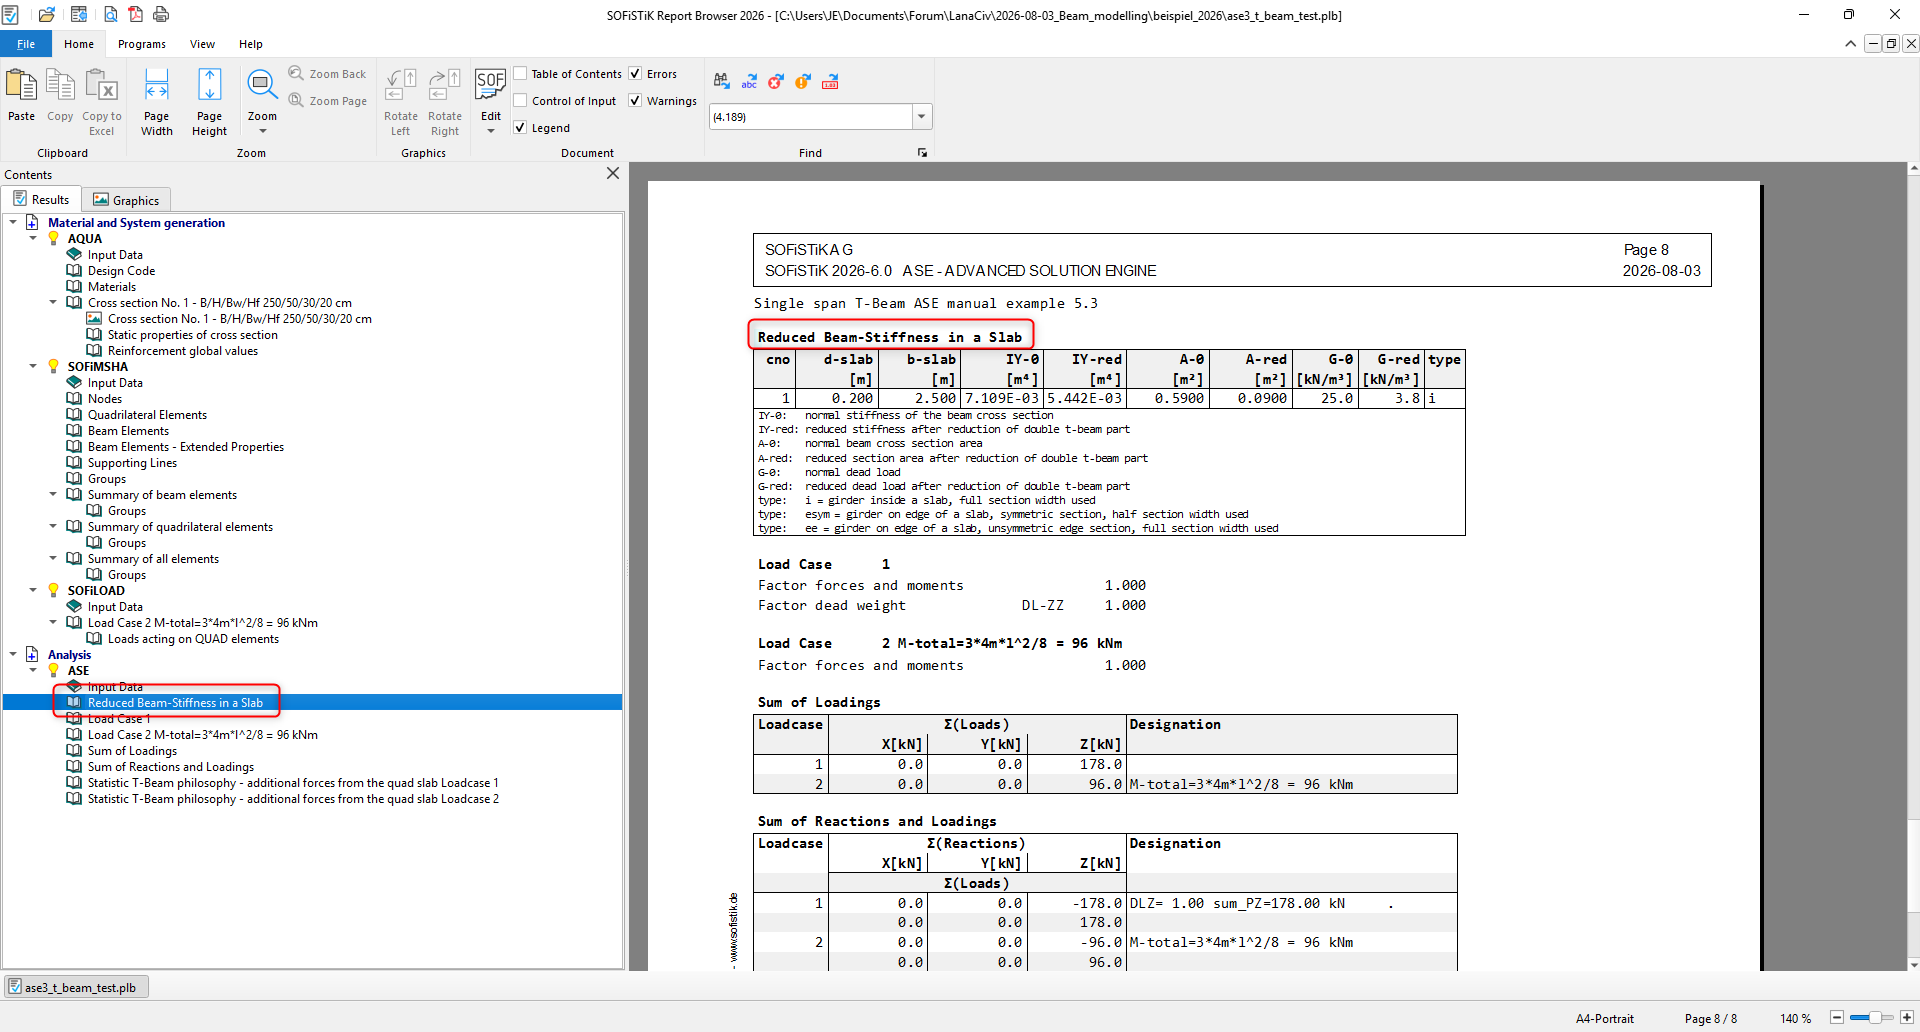The height and width of the screenshot is (1032, 1920).
Task: Click the find value red icon
Action: pyautogui.click(x=830, y=82)
